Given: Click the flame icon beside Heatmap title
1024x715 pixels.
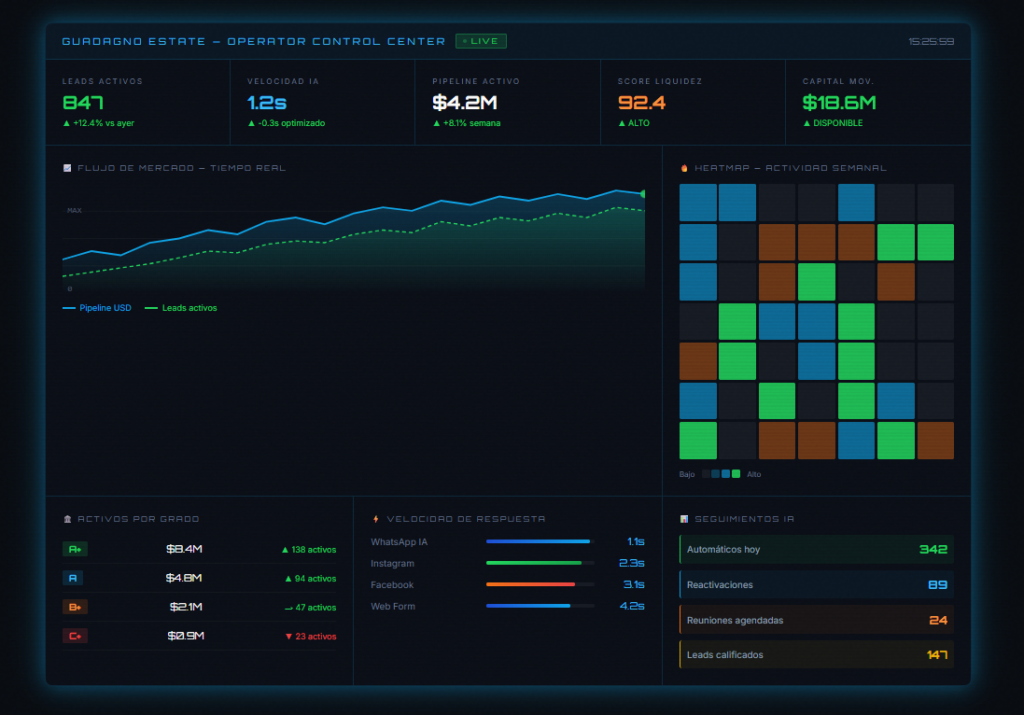Looking at the screenshot, I should (x=684, y=168).
